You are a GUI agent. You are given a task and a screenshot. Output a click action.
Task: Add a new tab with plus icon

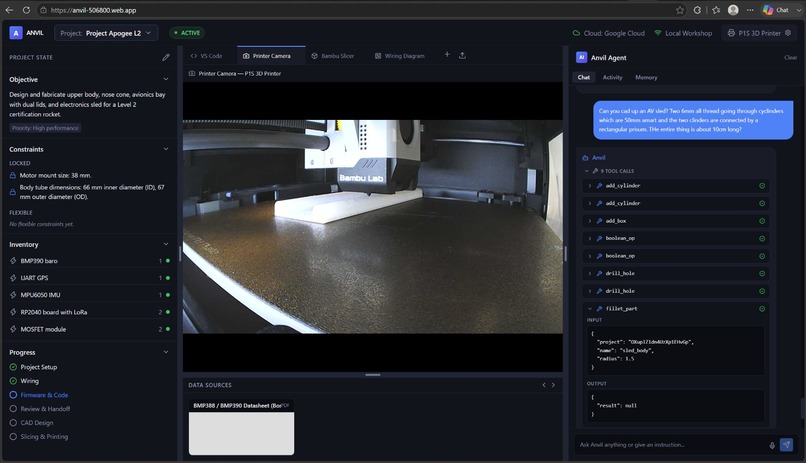[447, 54]
